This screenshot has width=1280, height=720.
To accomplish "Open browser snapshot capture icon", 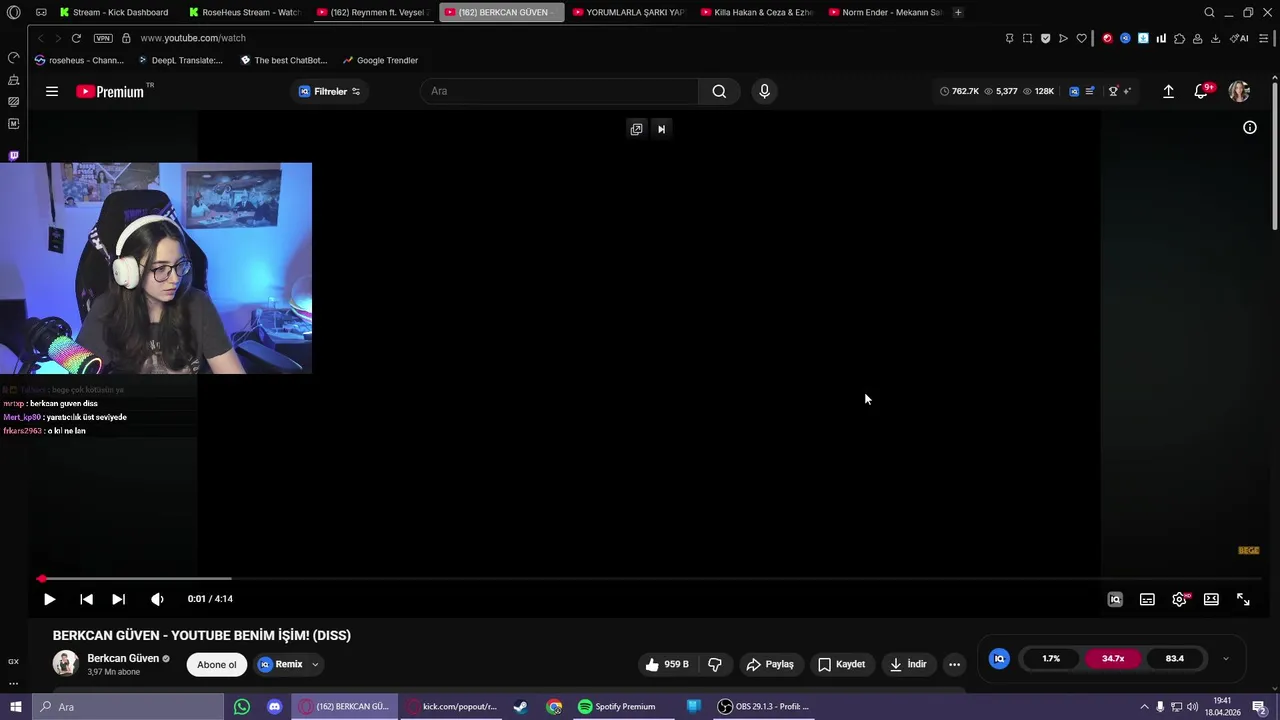I will click(1027, 38).
